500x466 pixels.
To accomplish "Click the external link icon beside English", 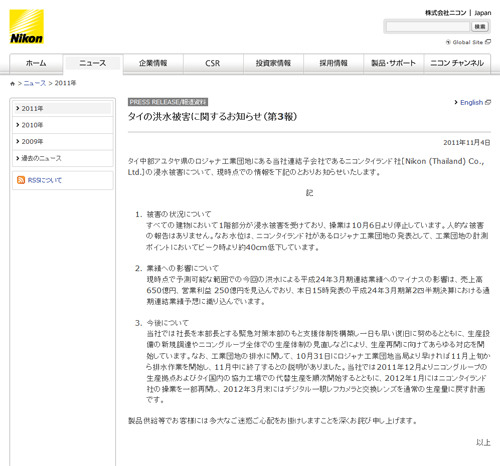I will (488, 102).
